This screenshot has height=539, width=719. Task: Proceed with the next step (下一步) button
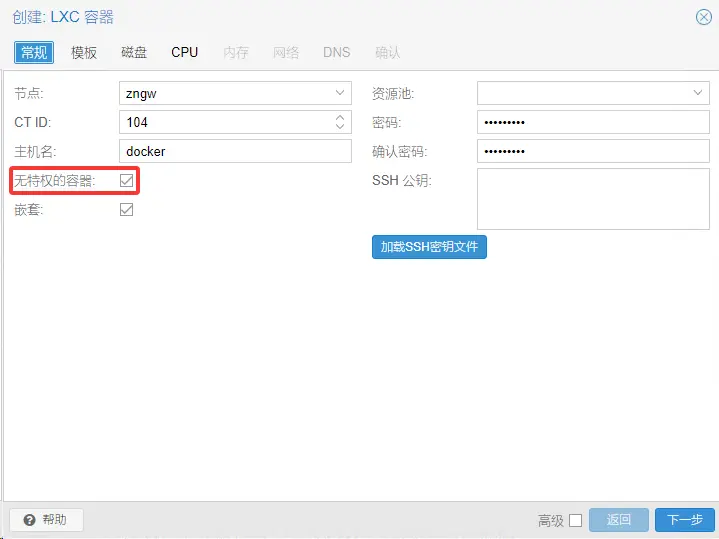685,520
